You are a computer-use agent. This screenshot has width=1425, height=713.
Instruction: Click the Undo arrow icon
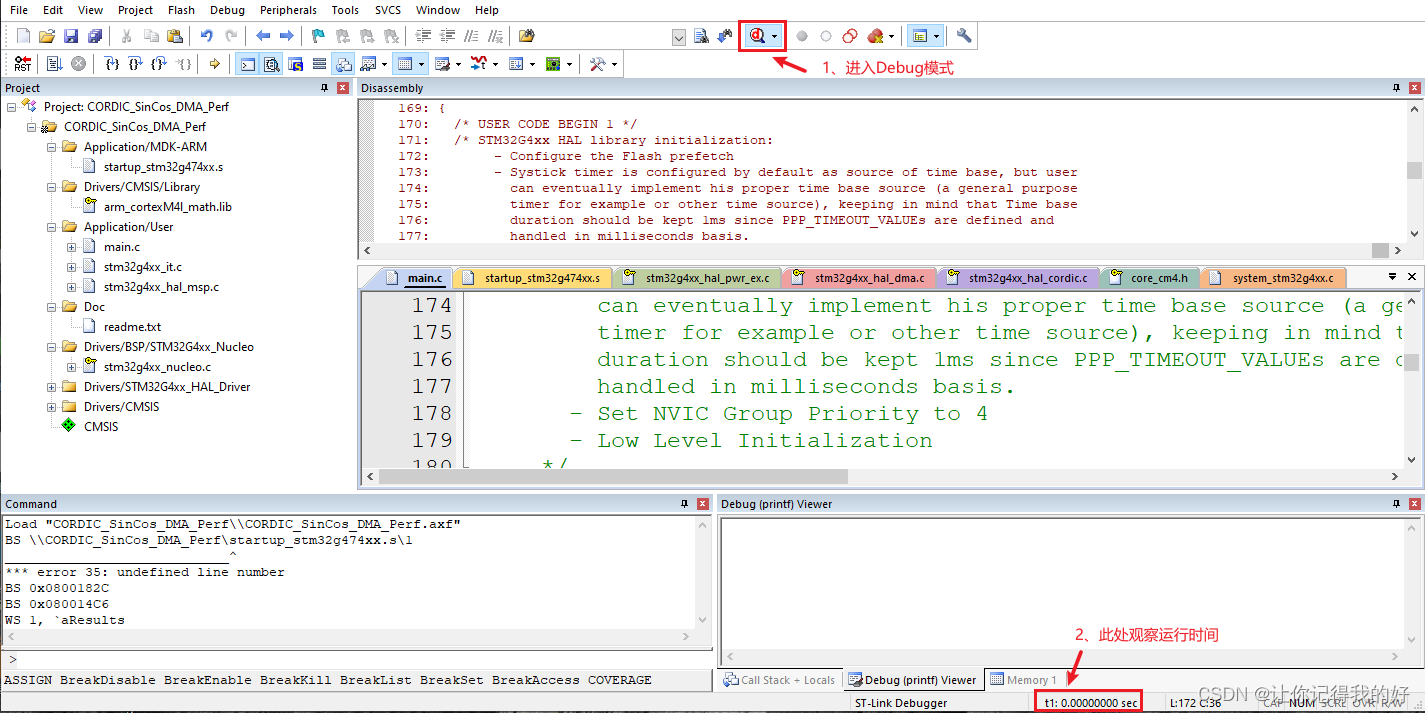(206, 36)
